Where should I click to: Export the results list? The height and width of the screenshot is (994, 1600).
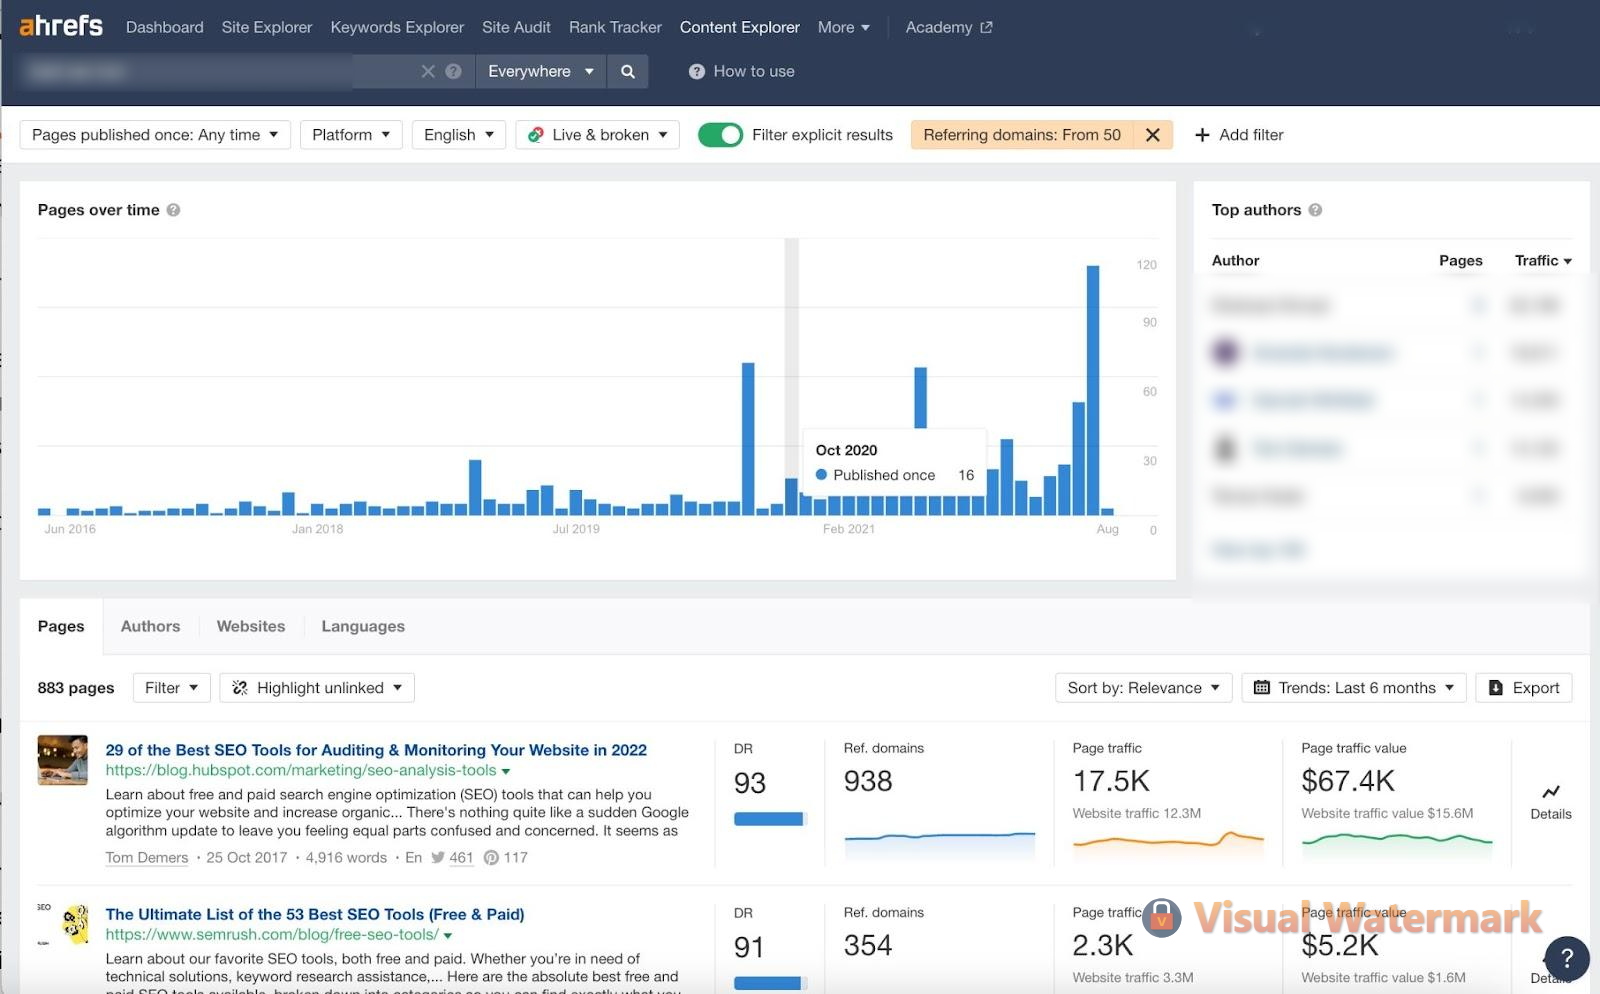tap(1524, 688)
